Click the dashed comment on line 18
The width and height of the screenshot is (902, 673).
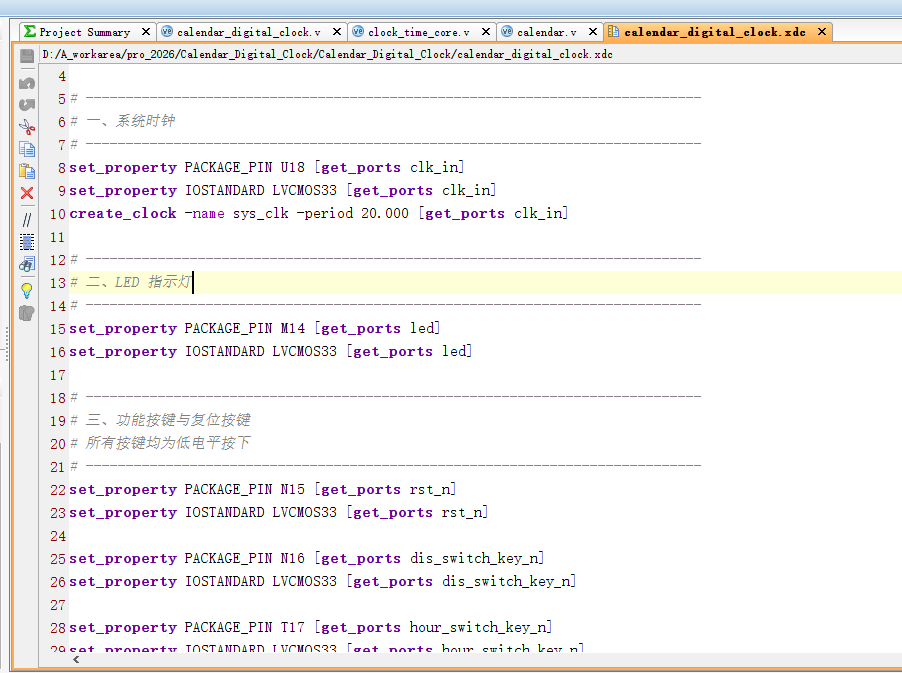click(385, 397)
